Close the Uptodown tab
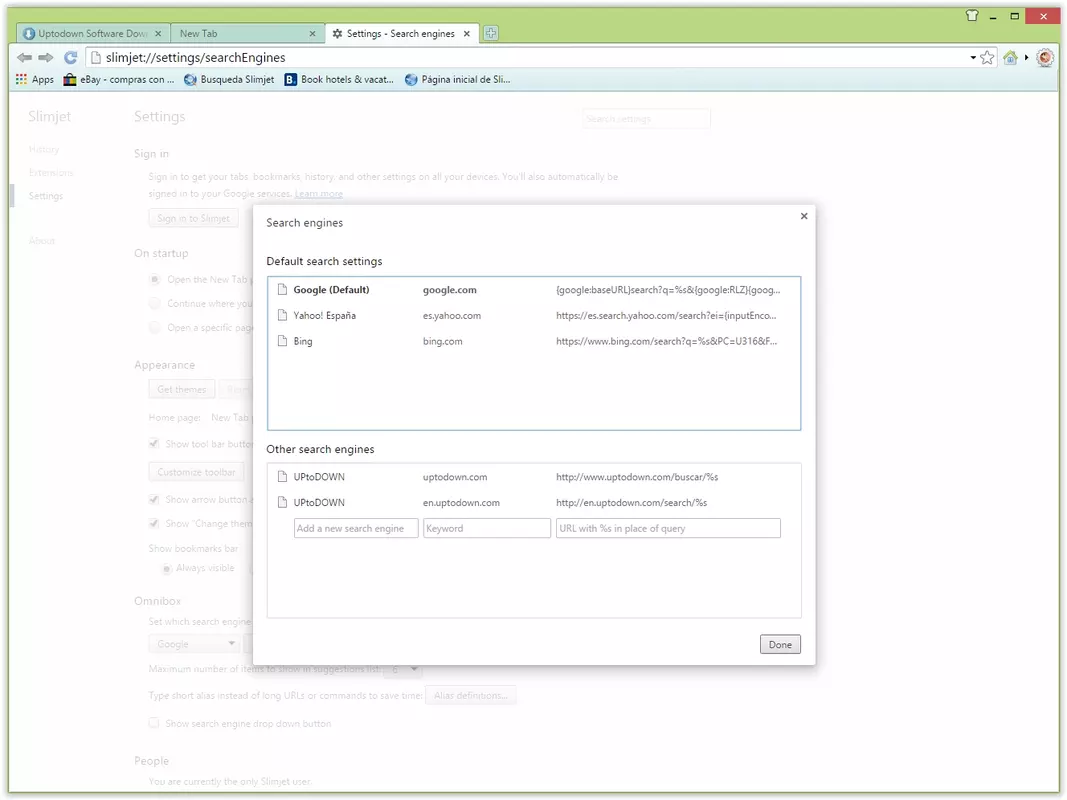The width and height of the screenshot is (1067, 800). [158, 33]
